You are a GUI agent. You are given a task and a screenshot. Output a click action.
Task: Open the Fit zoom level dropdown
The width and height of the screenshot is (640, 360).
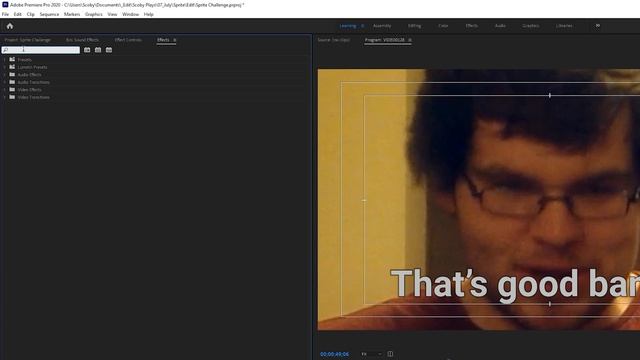371,354
